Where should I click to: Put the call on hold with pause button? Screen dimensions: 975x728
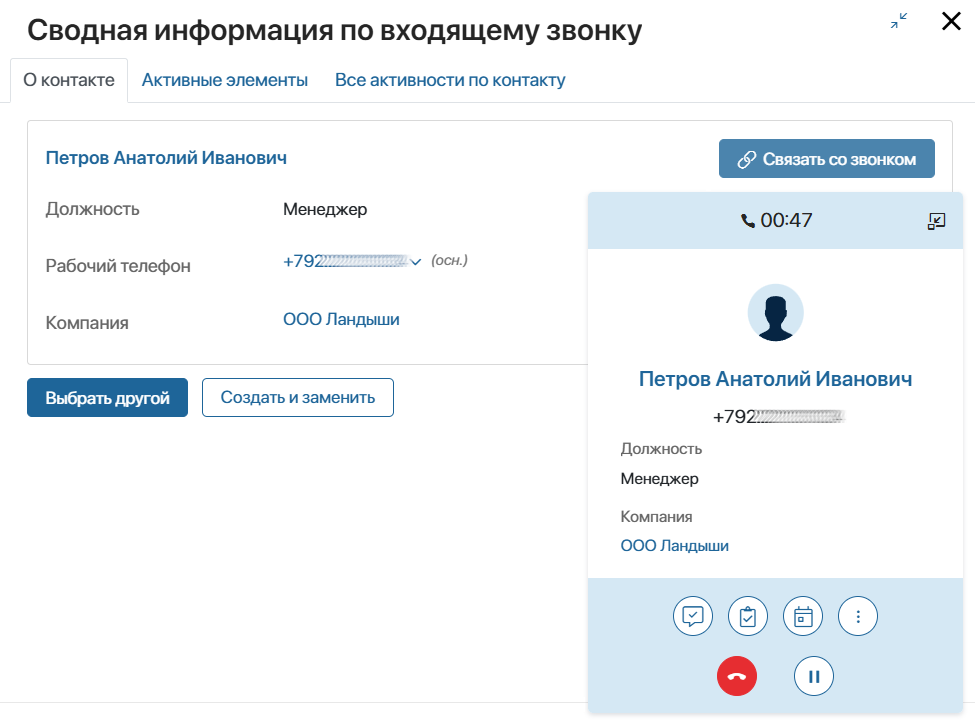pyautogui.click(x=814, y=676)
